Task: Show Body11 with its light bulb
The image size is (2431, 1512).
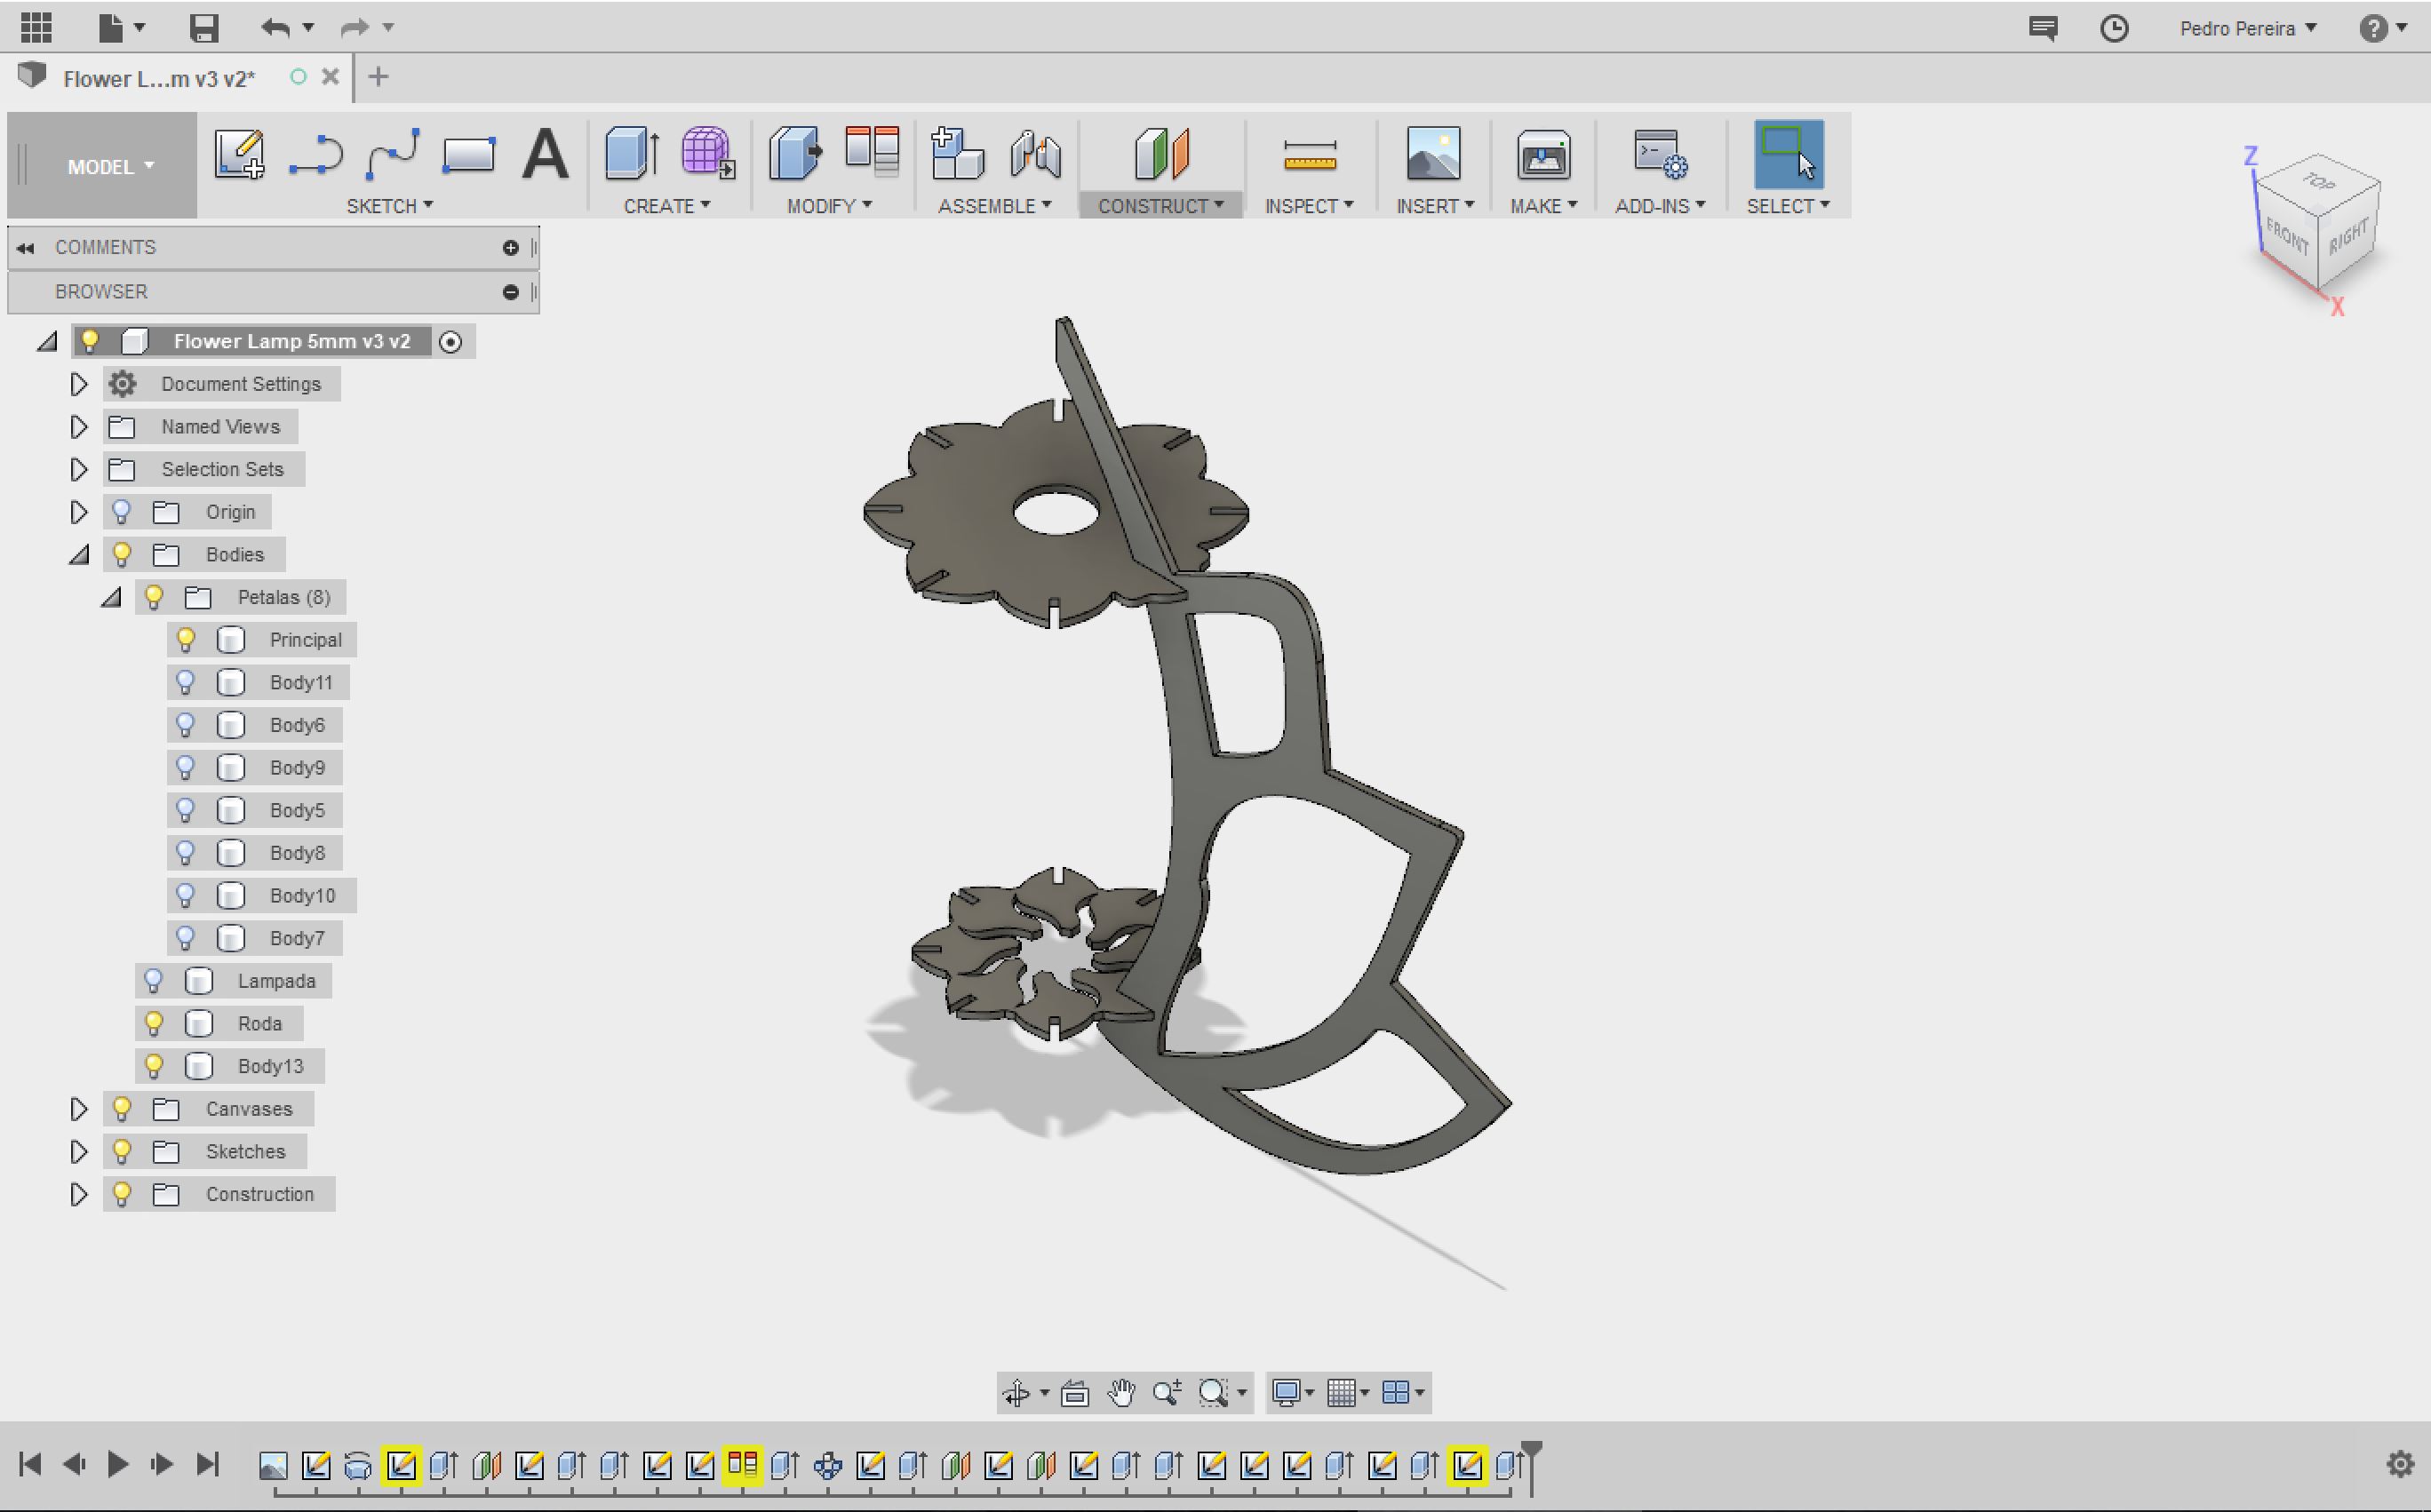Action: click(x=185, y=682)
